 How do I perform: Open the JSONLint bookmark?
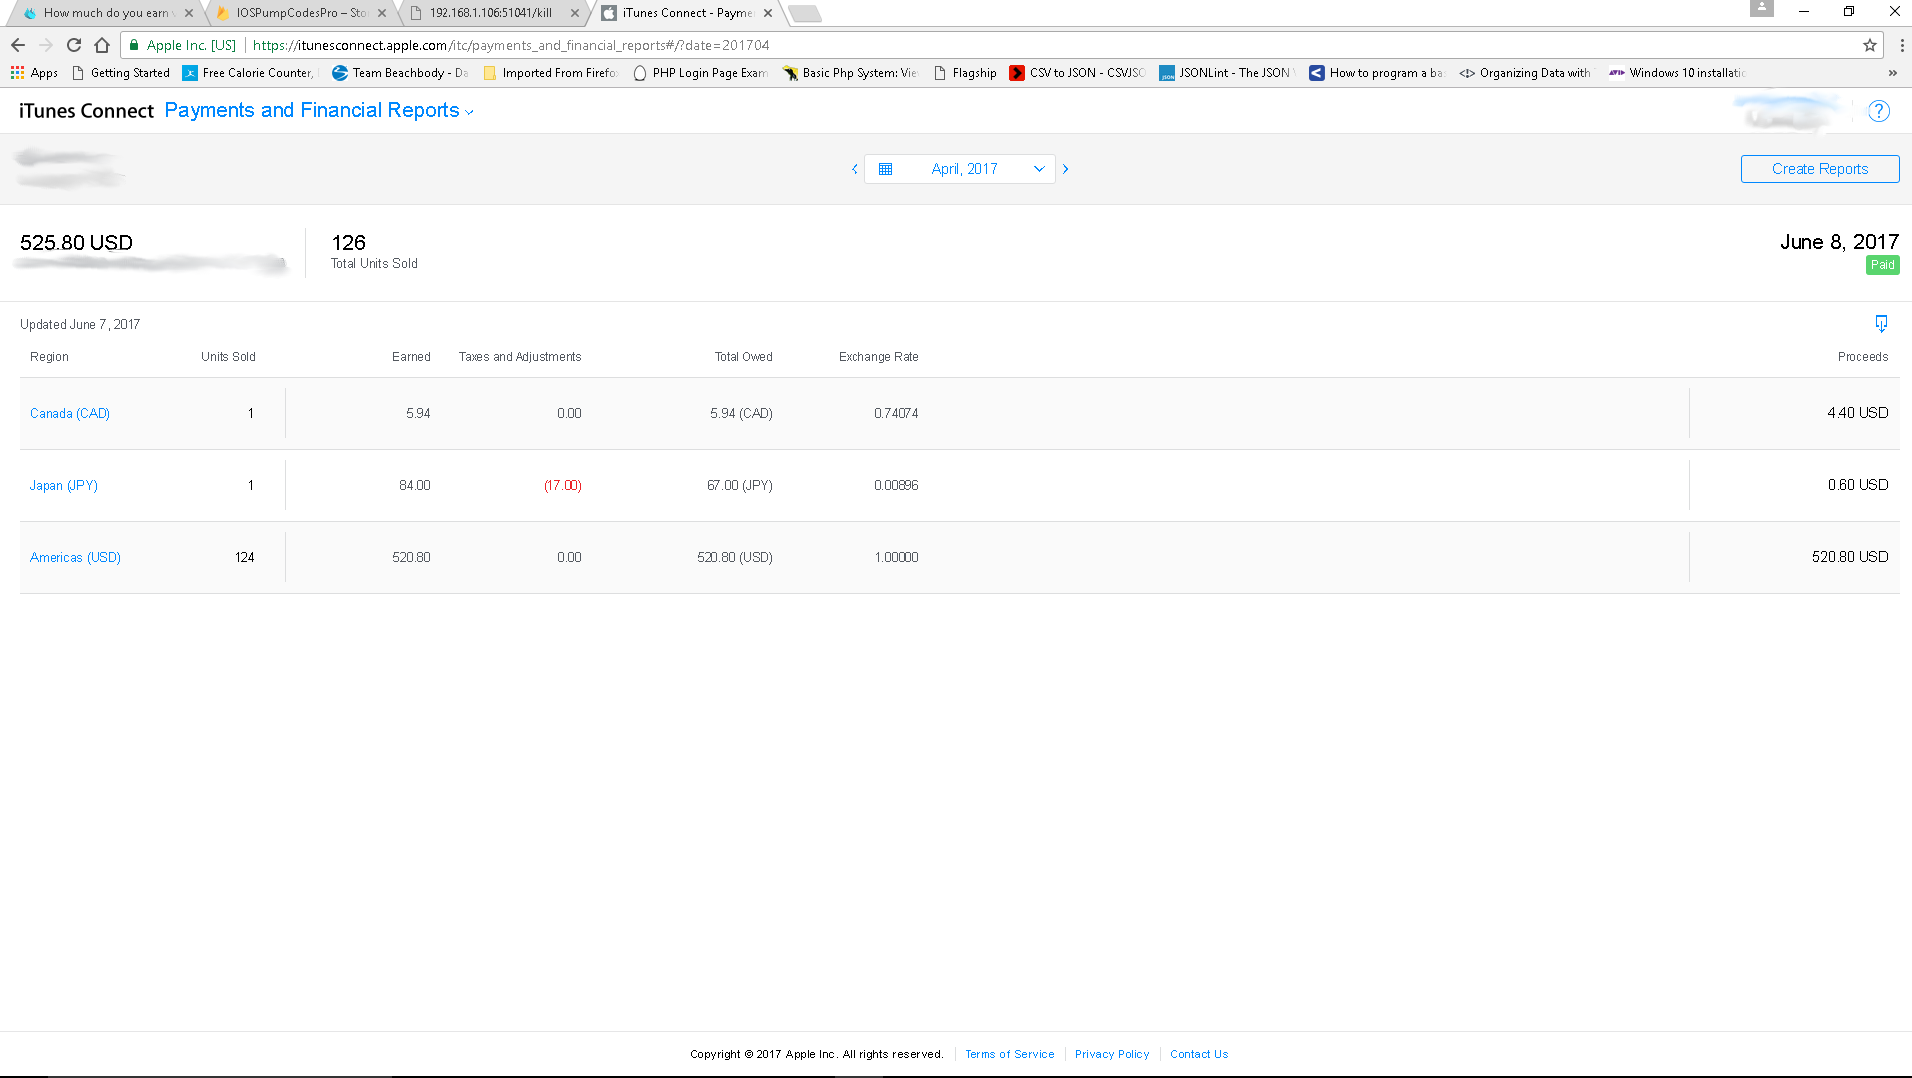1227,73
